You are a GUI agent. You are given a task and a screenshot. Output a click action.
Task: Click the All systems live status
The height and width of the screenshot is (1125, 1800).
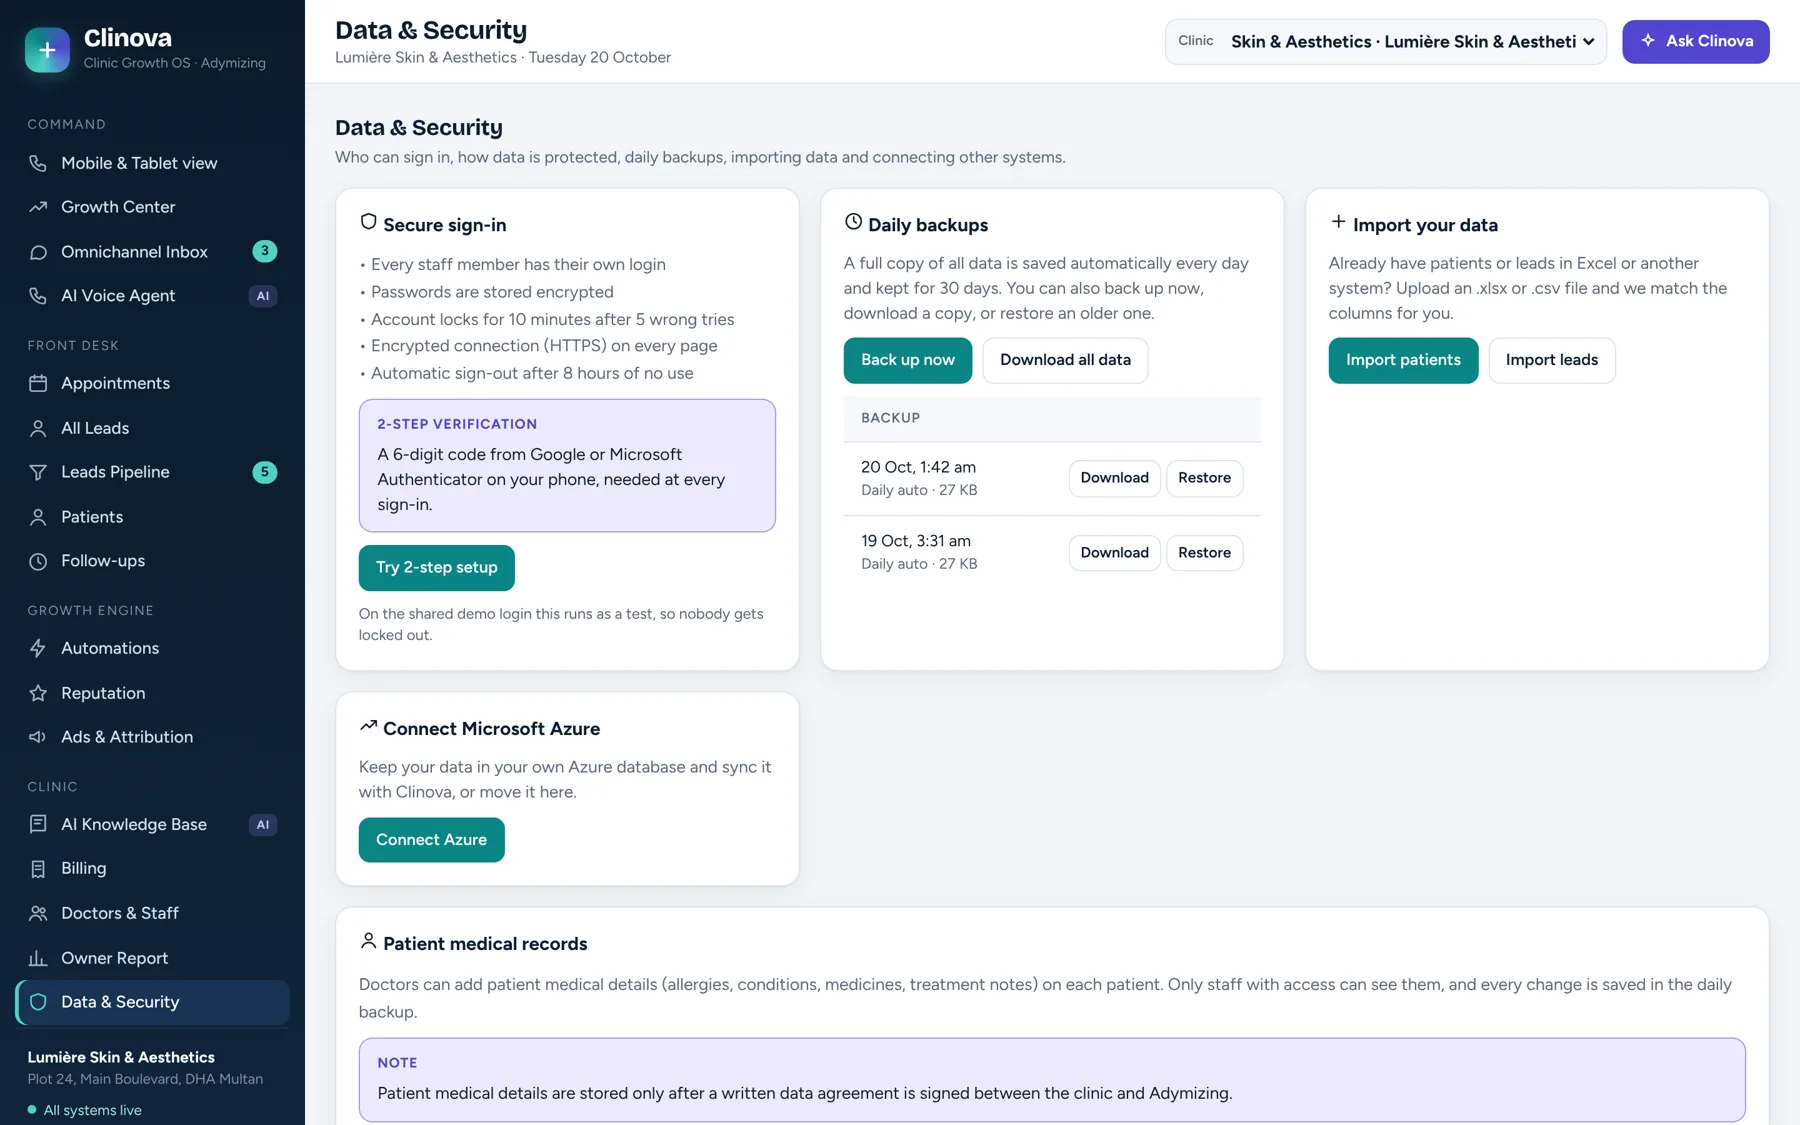[85, 1110]
